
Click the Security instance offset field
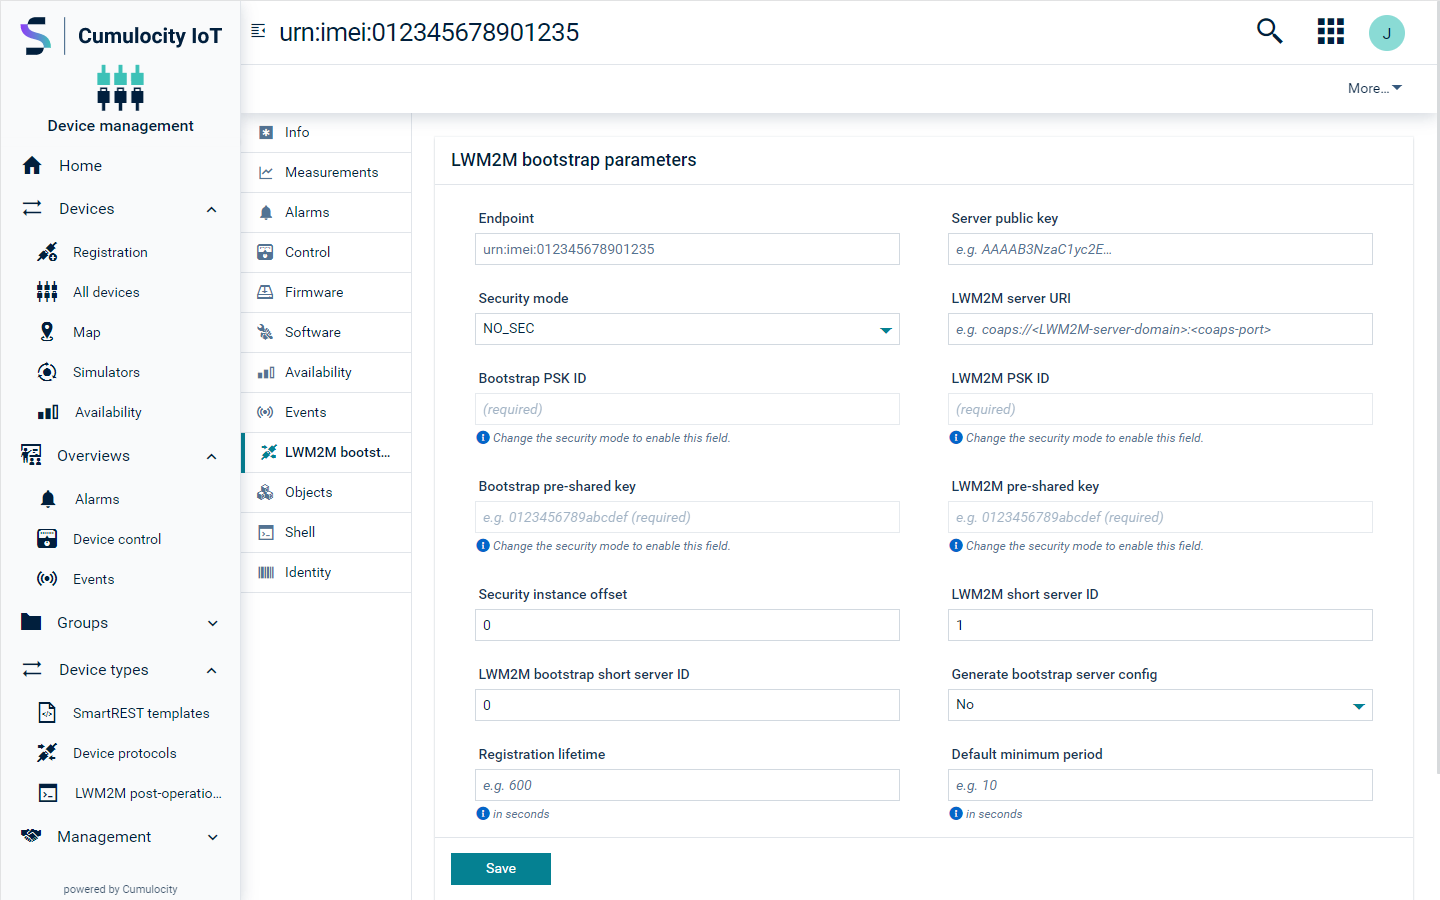(687, 625)
